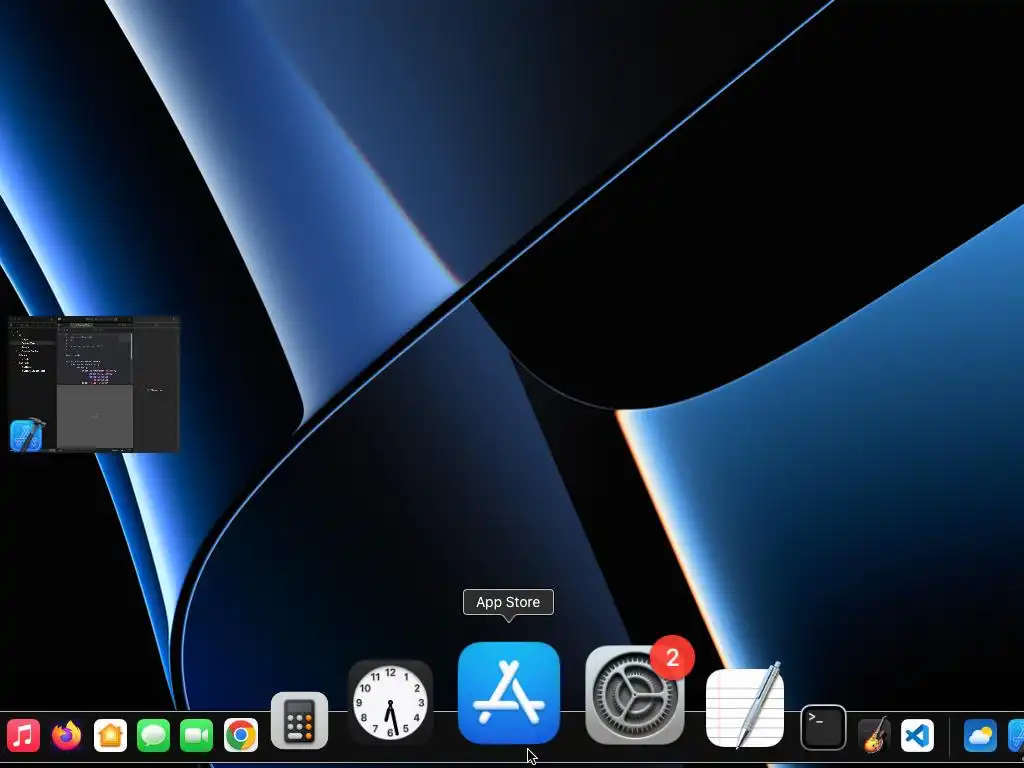Screen dimensions: 1024x768
Task: Launch FaceTime from the dock
Action: tap(197, 735)
